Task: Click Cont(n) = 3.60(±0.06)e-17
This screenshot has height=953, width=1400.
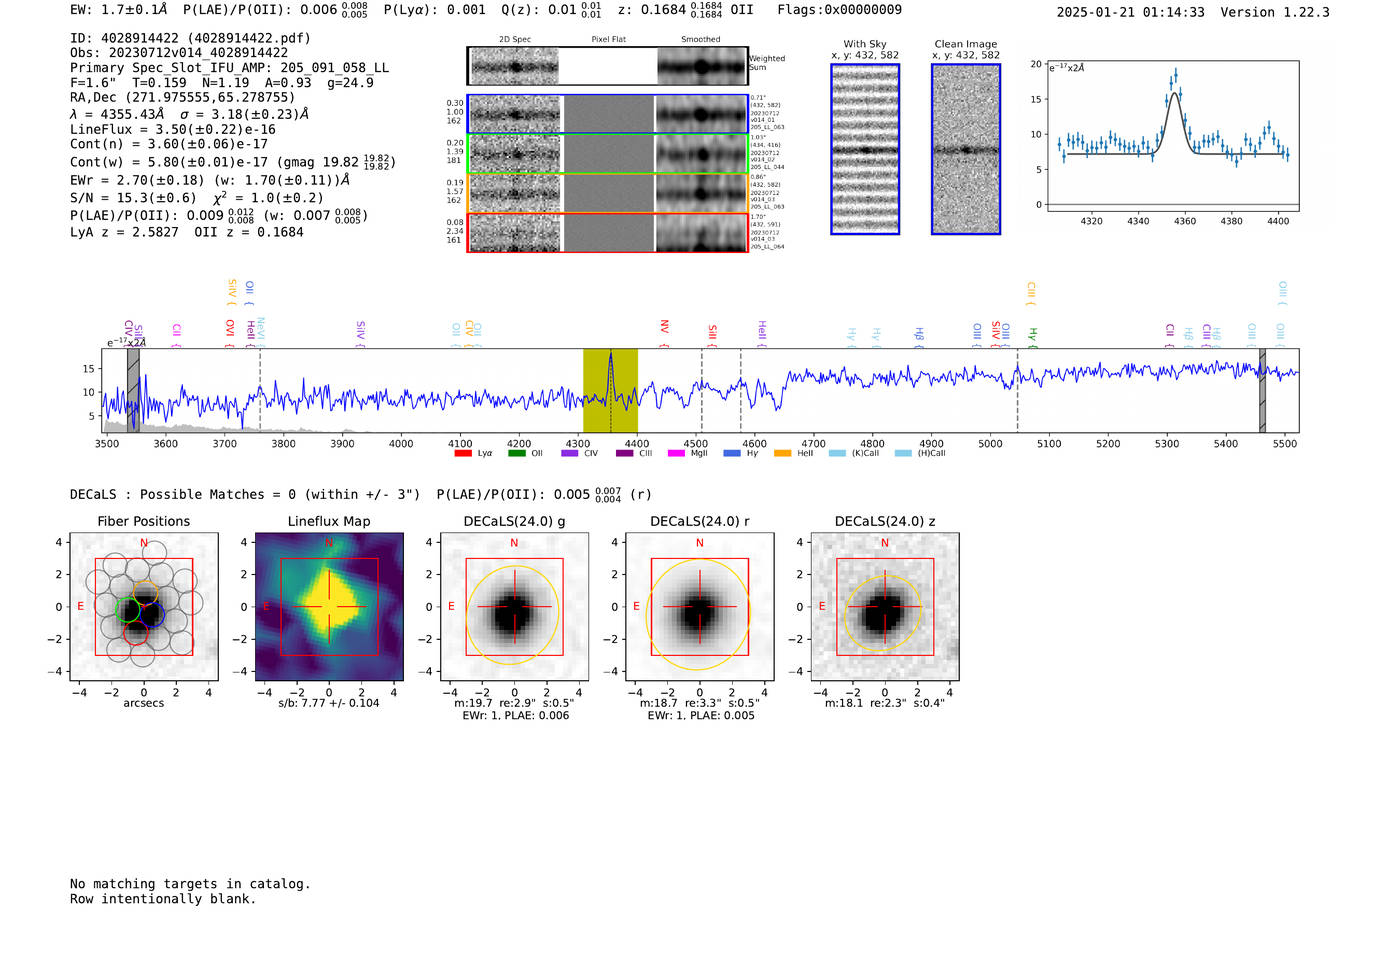Action: tap(169, 144)
